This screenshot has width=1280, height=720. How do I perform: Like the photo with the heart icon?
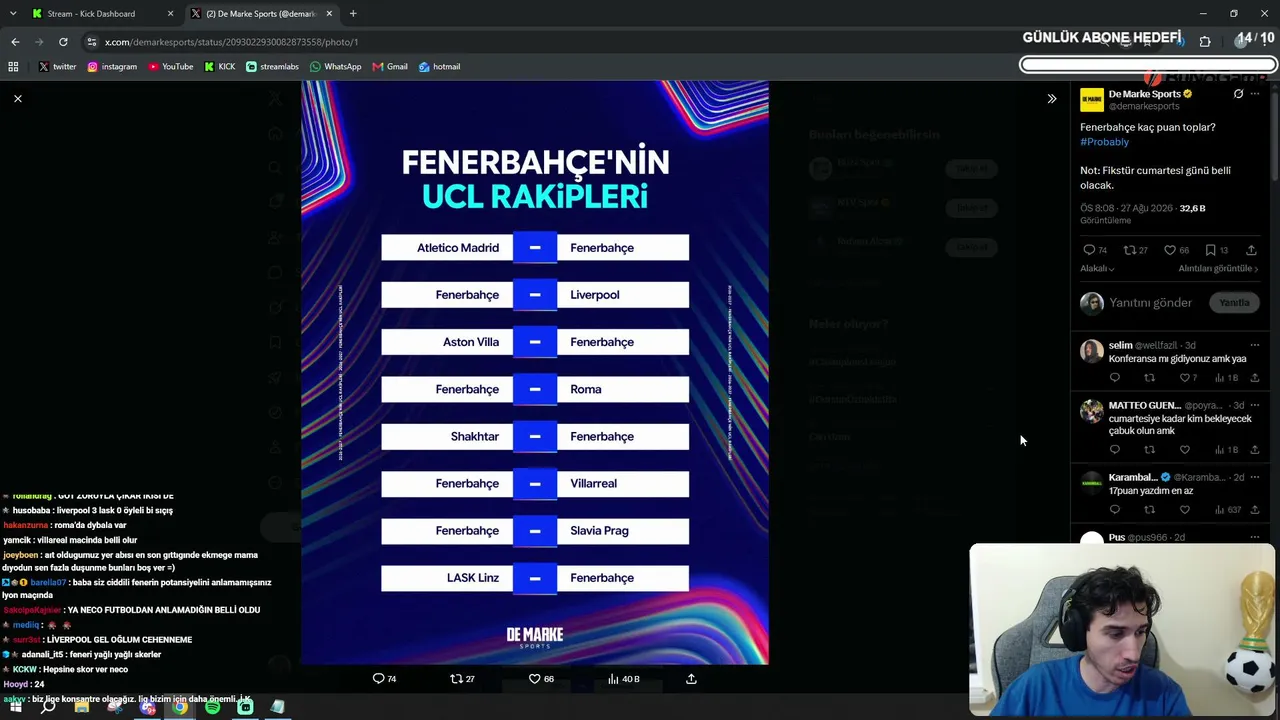click(535, 678)
